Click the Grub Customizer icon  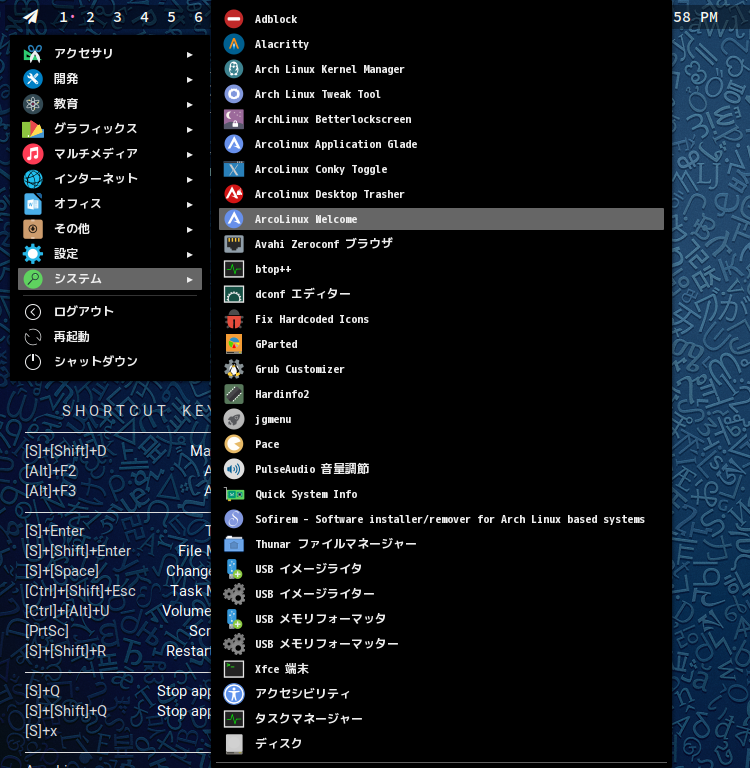(x=234, y=369)
